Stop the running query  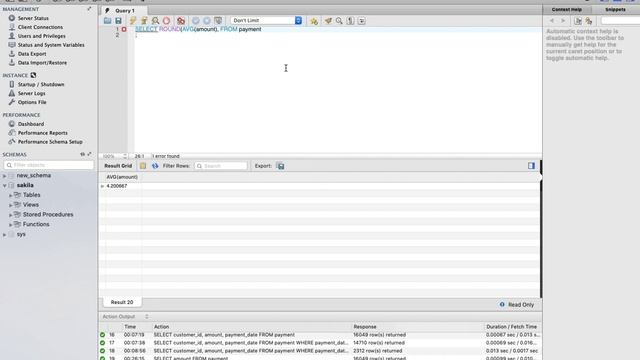[167, 20]
